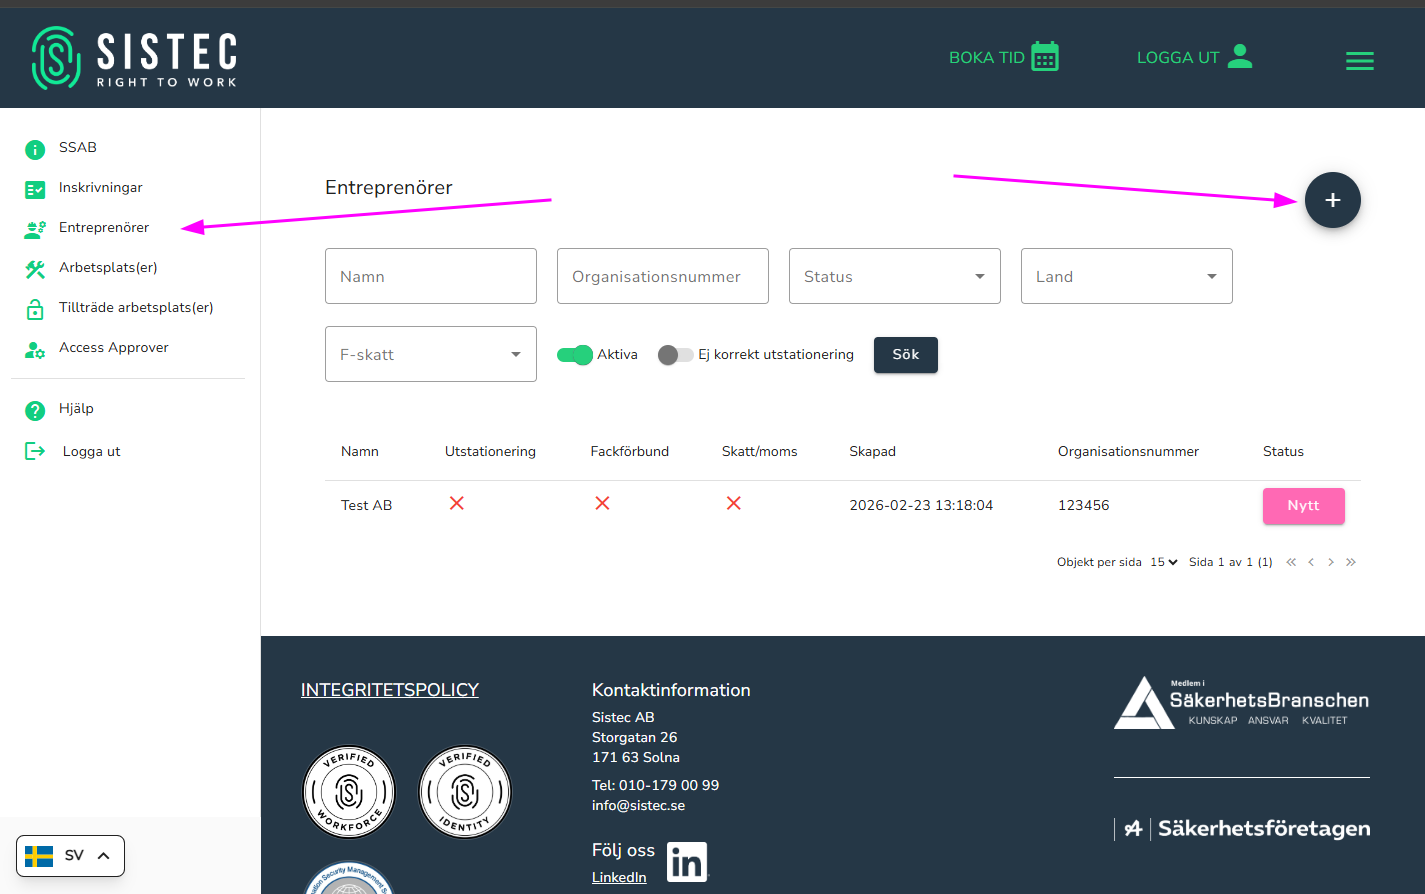The image size is (1425, 894).
Task: Click the Swedish flag icon
Action: tap(39, 856)
